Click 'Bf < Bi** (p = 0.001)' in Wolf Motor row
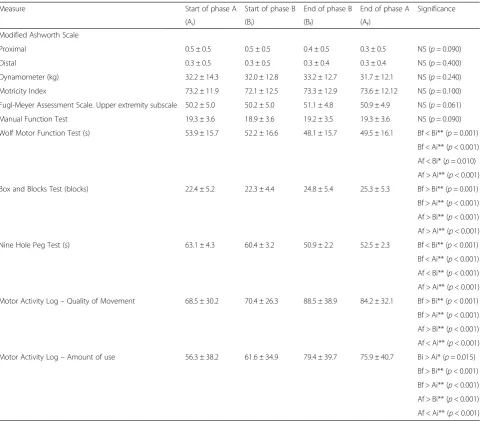Image resolution: width=481 pixels, height=421 pixels. tap(448, 133)
